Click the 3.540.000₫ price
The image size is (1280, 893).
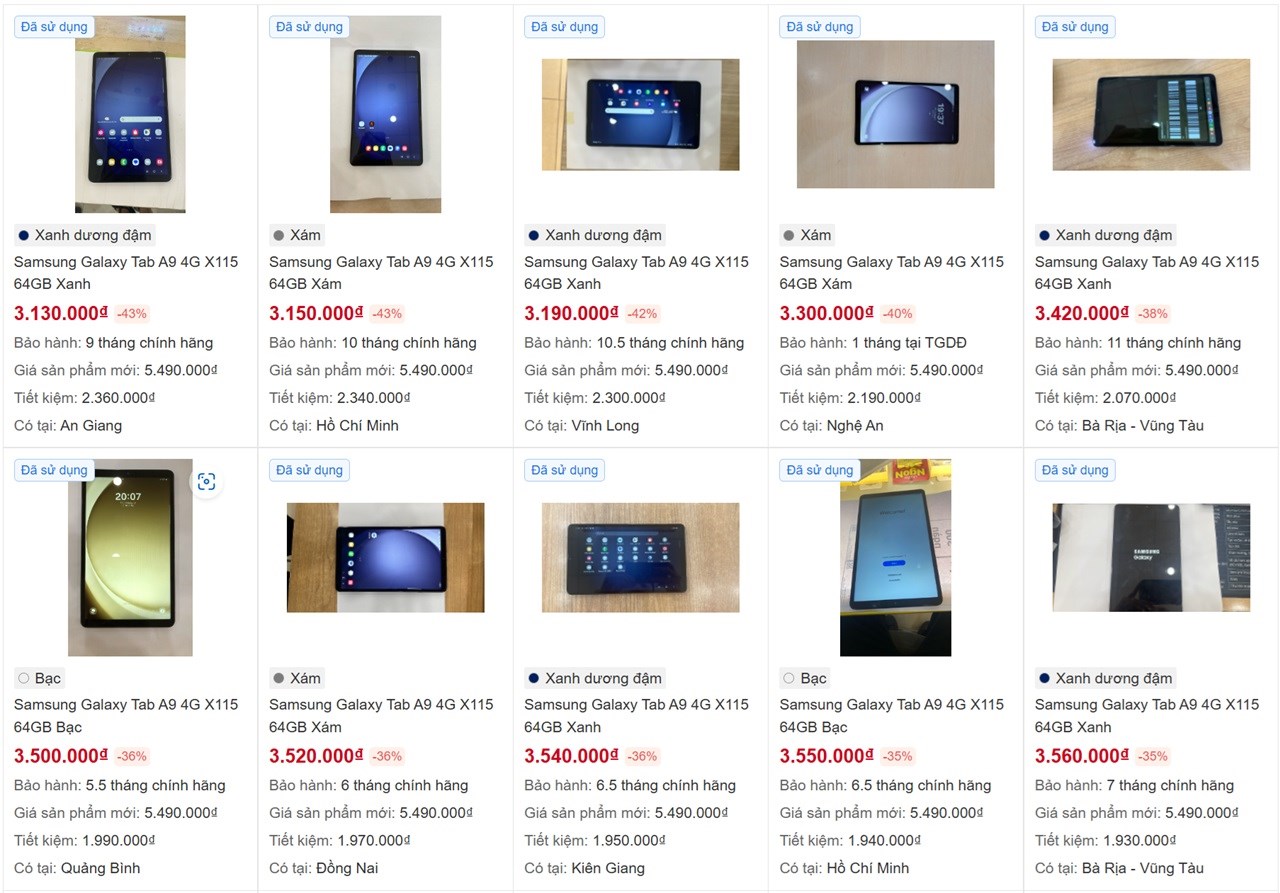click(x=571, y=756)
